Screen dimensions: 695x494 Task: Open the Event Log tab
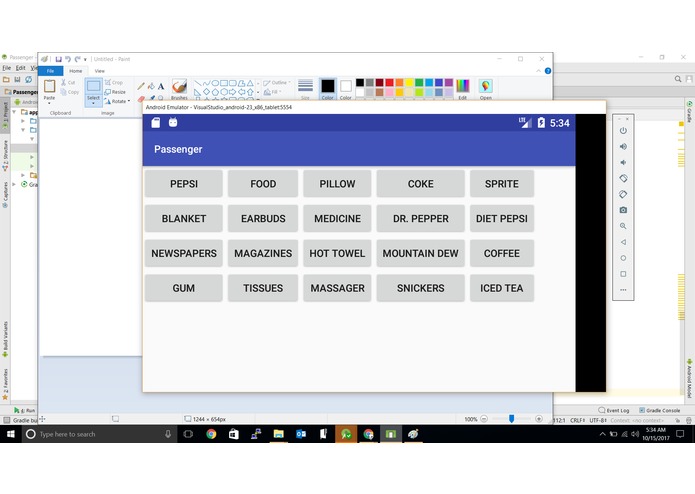[x=614, y=410]
